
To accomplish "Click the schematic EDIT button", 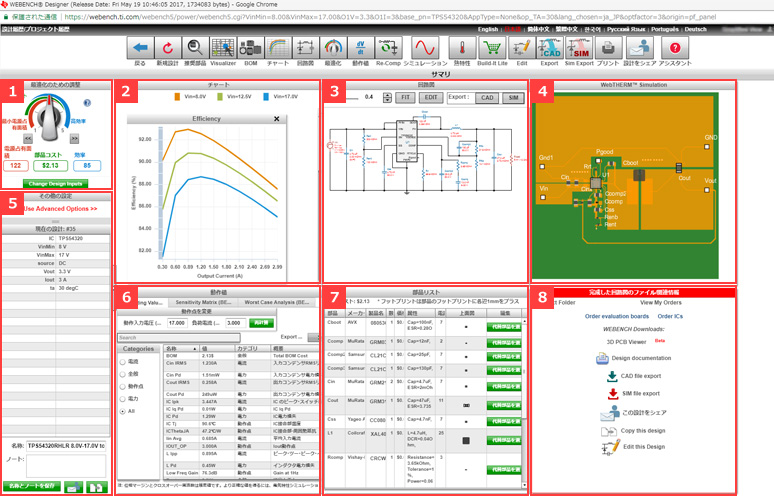I will [431, 98].
